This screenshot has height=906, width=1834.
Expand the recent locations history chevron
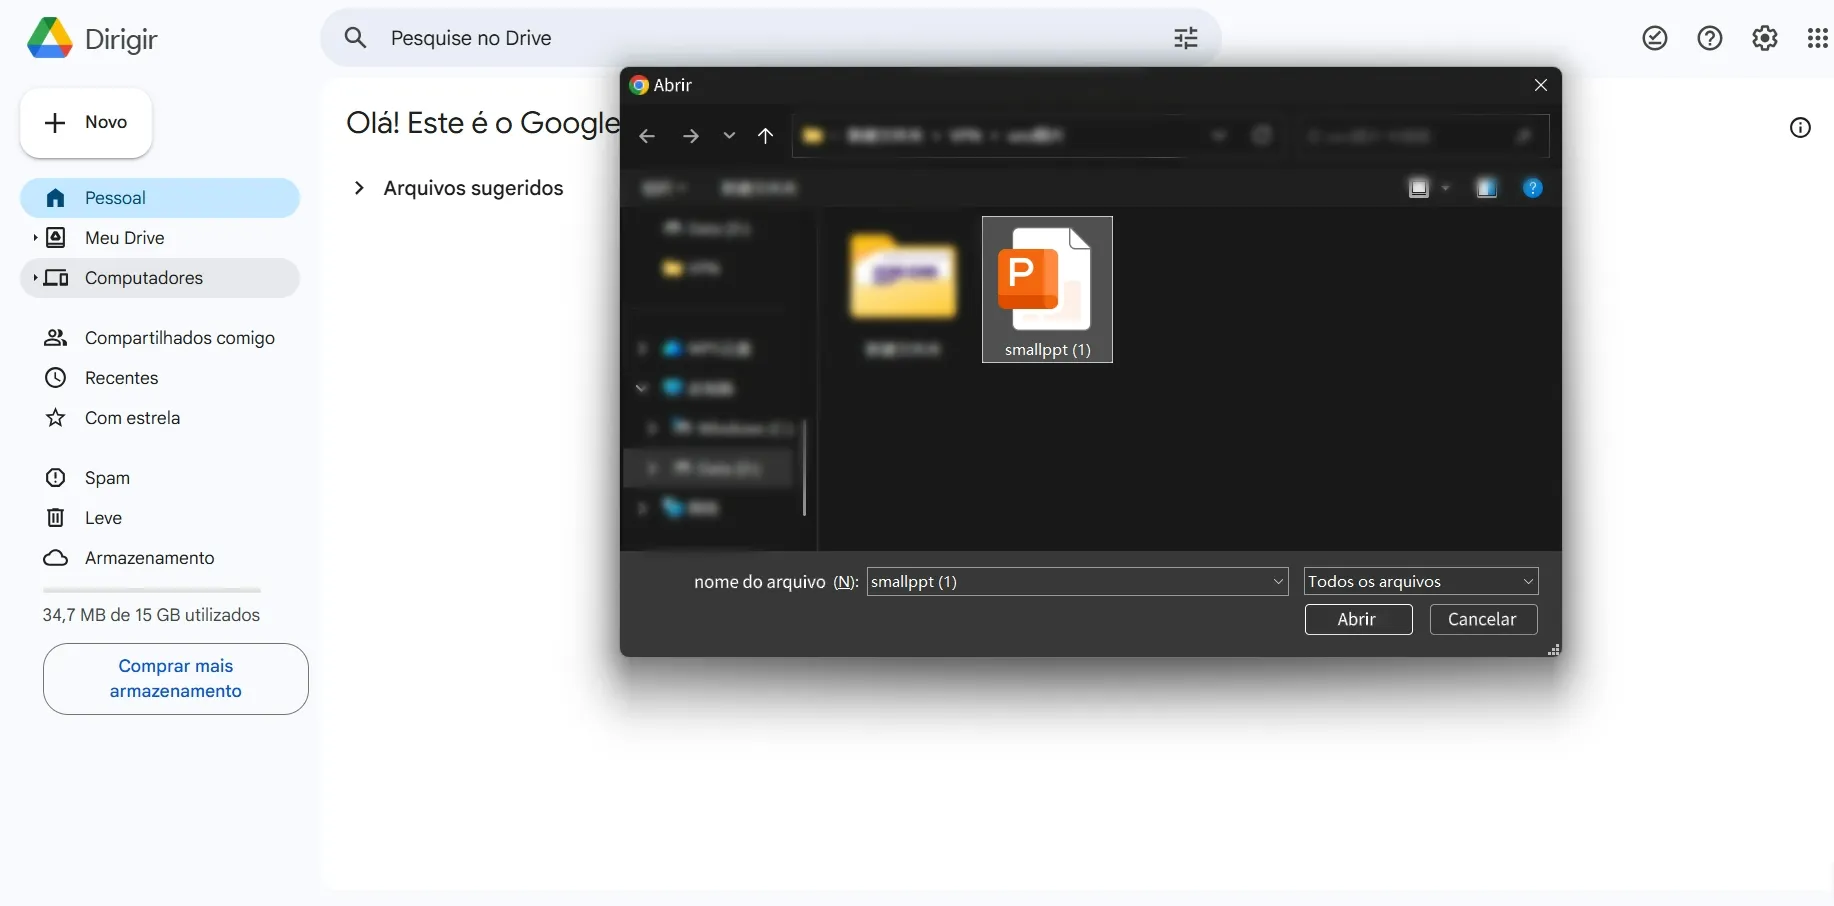(x=729, y=136)
